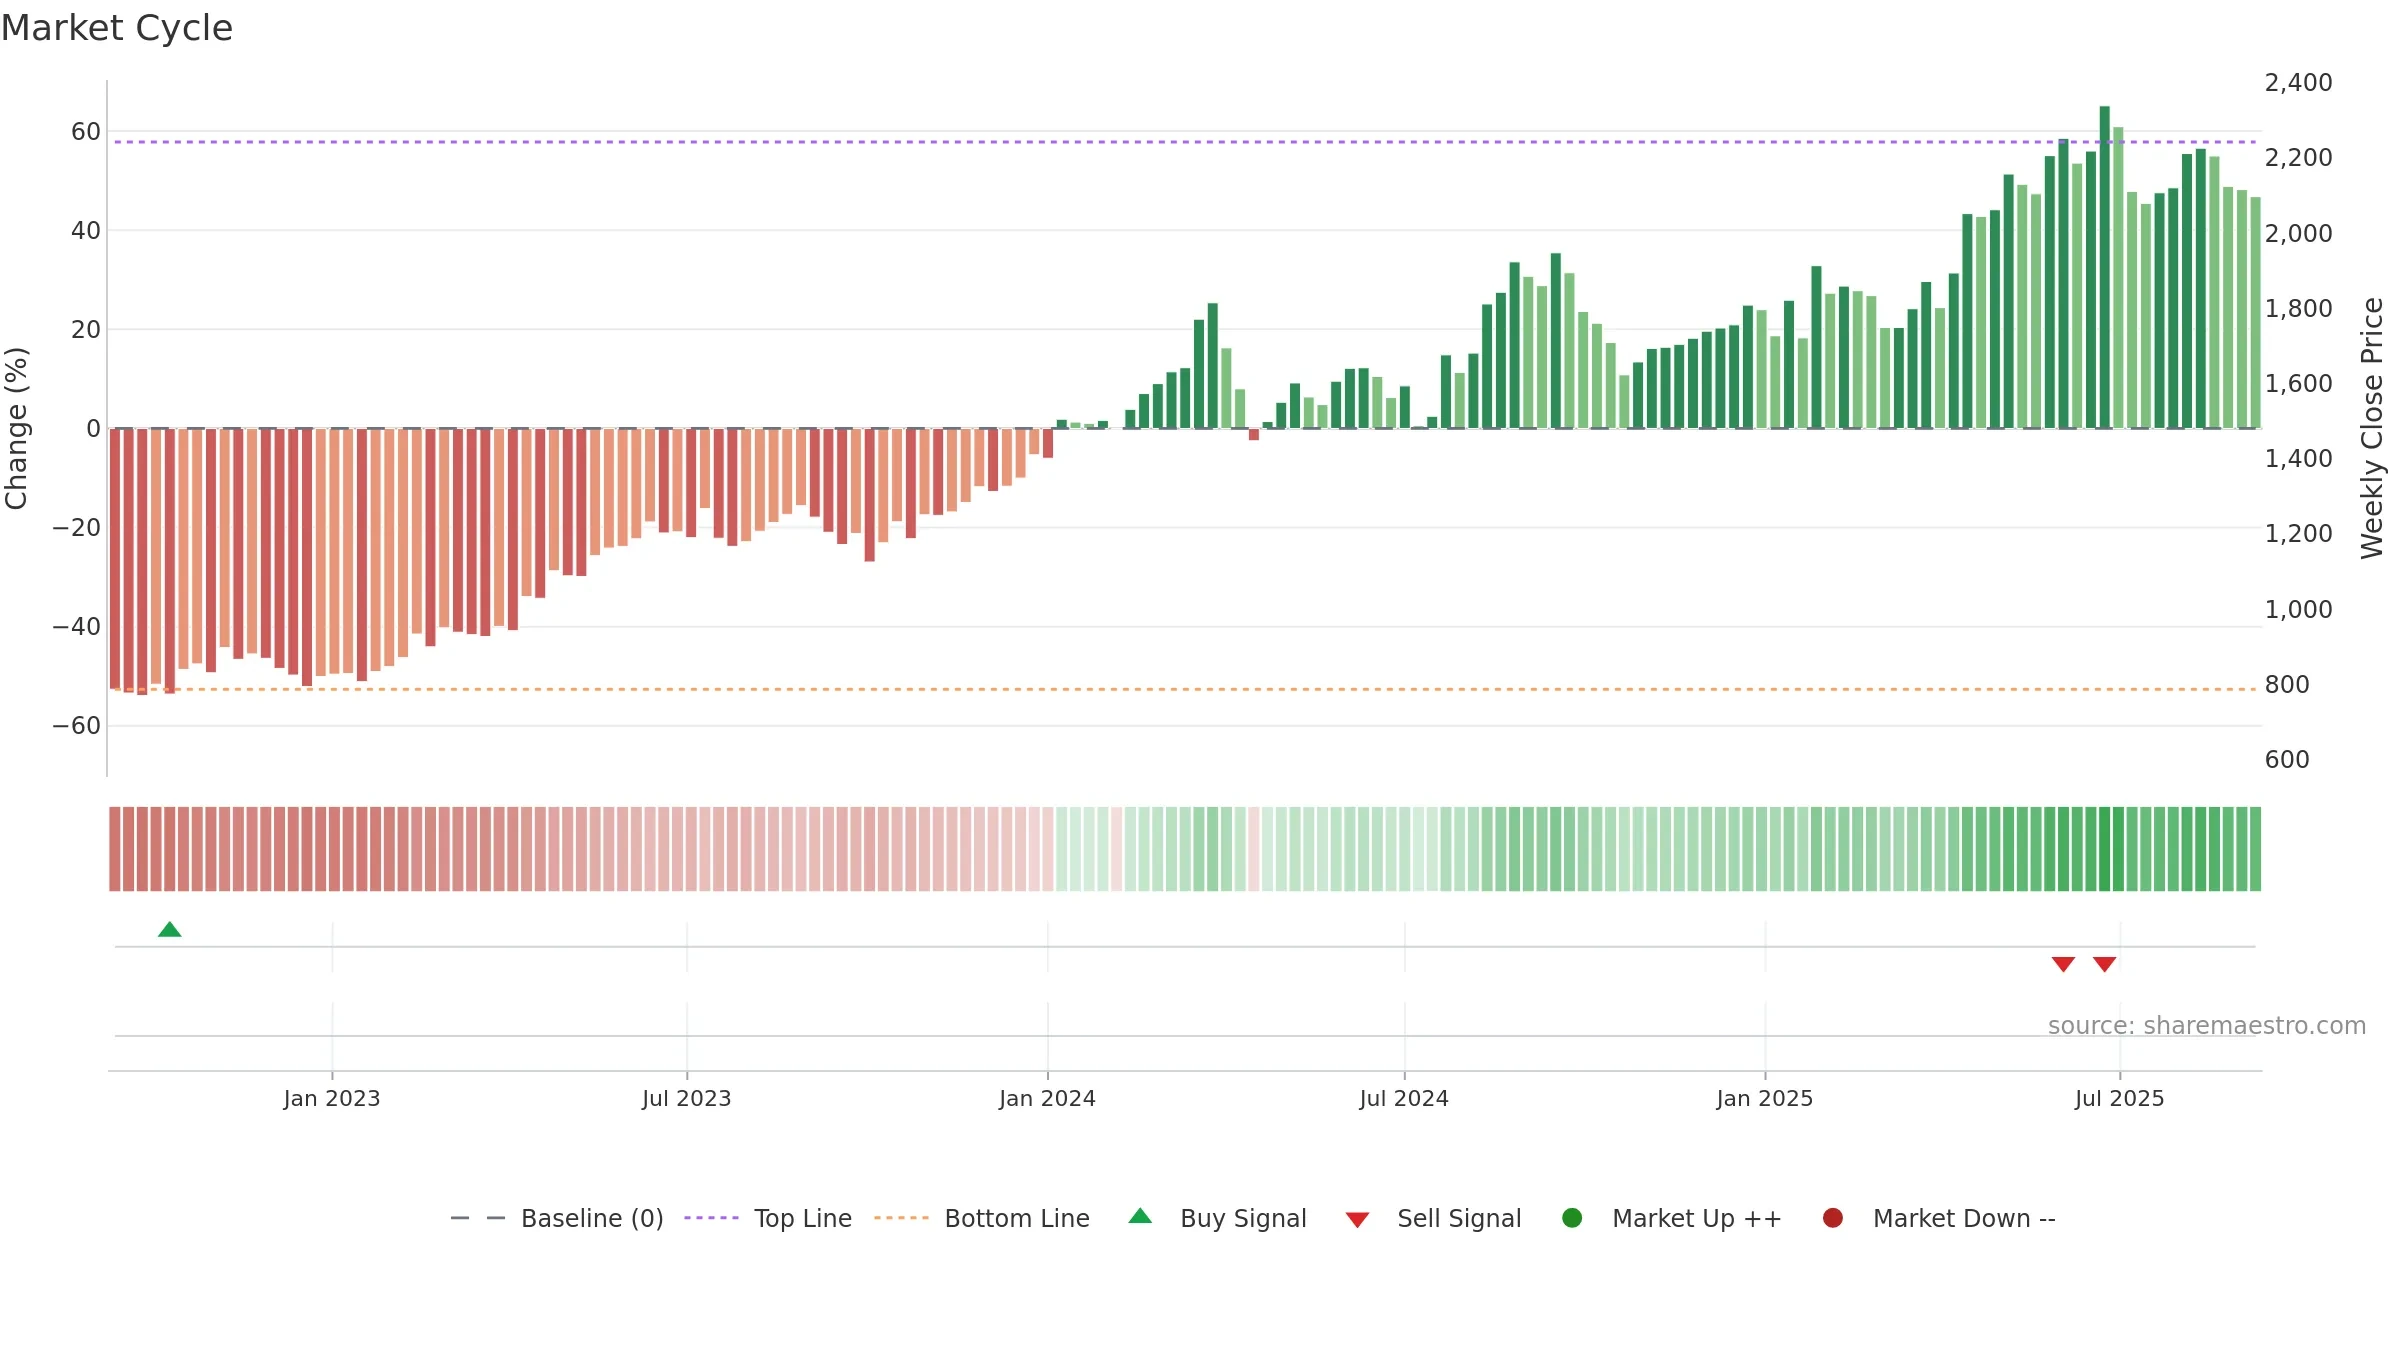Toggle the Bottom Line legend entry

click(x=982, y=1218)
